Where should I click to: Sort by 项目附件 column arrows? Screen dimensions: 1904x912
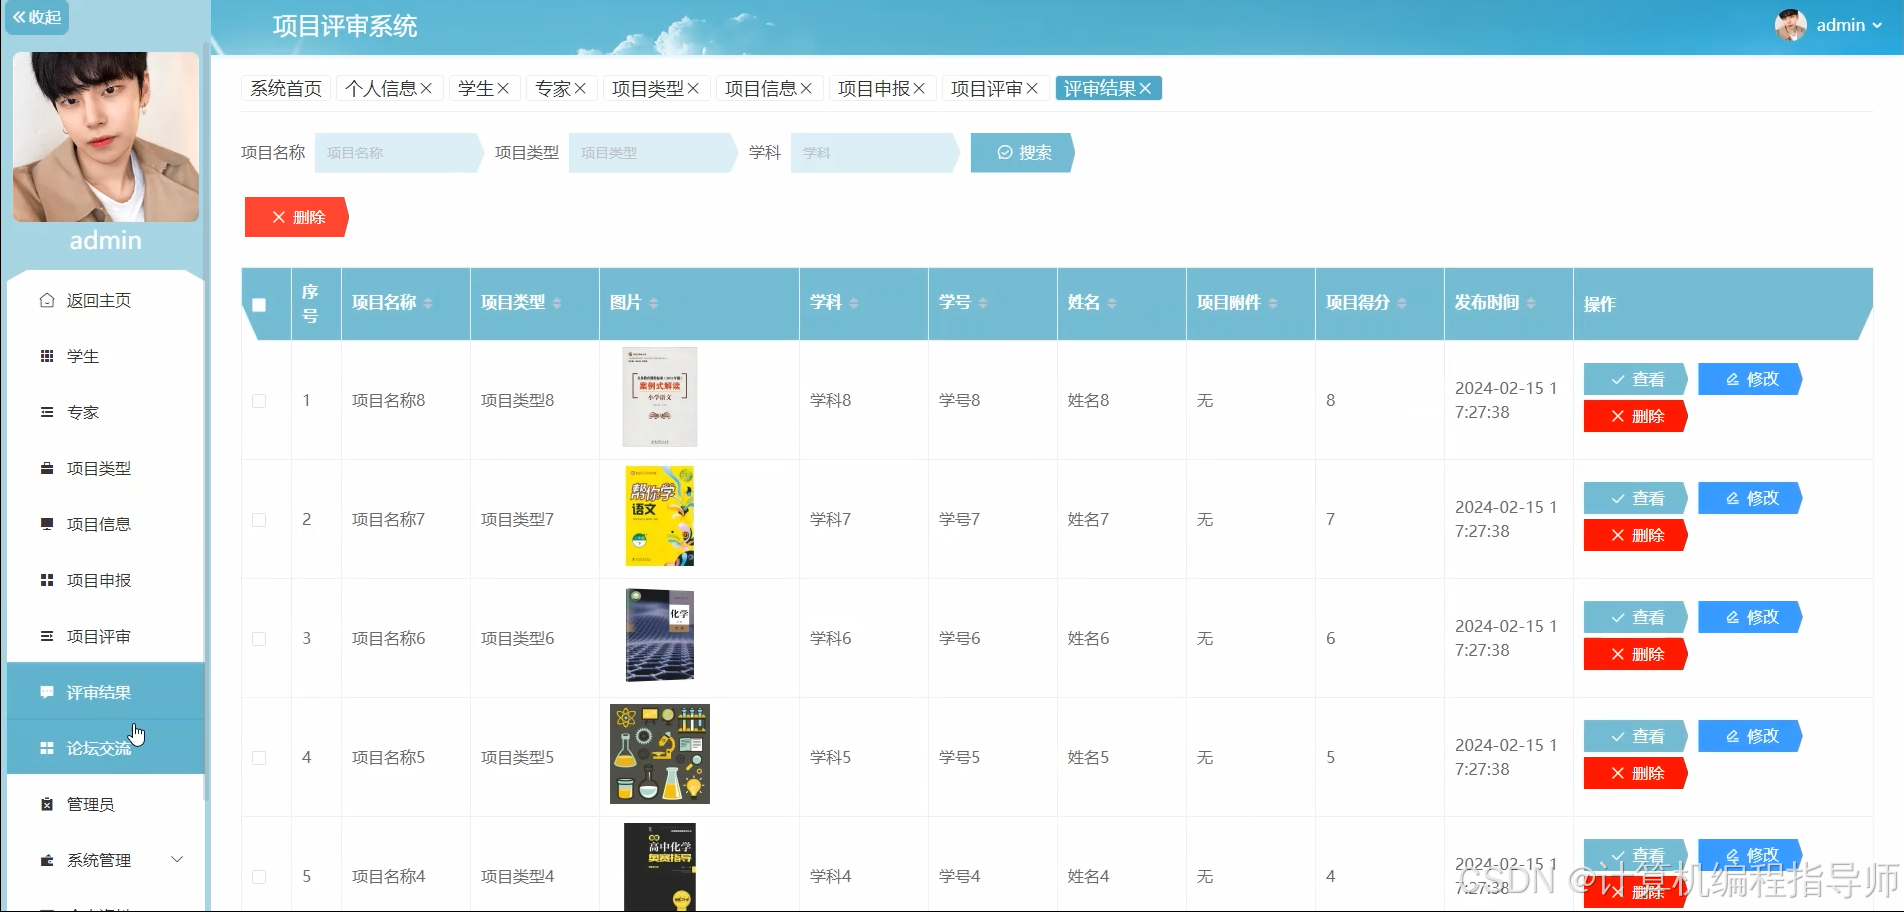(x=1273, y=303)
